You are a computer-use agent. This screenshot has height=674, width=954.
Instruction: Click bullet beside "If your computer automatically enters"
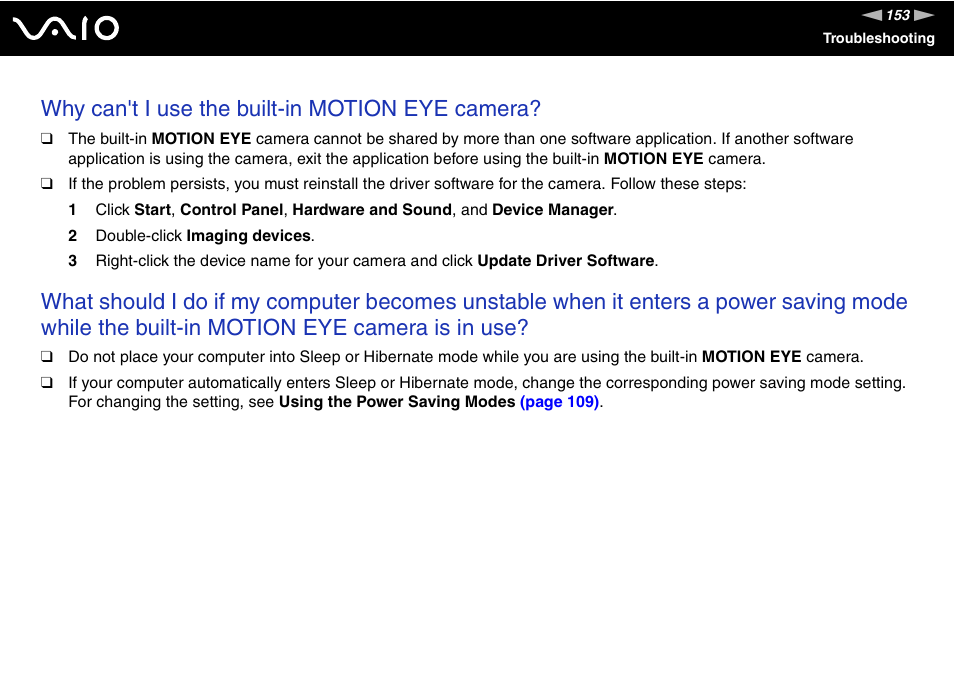tap(46, 383)
